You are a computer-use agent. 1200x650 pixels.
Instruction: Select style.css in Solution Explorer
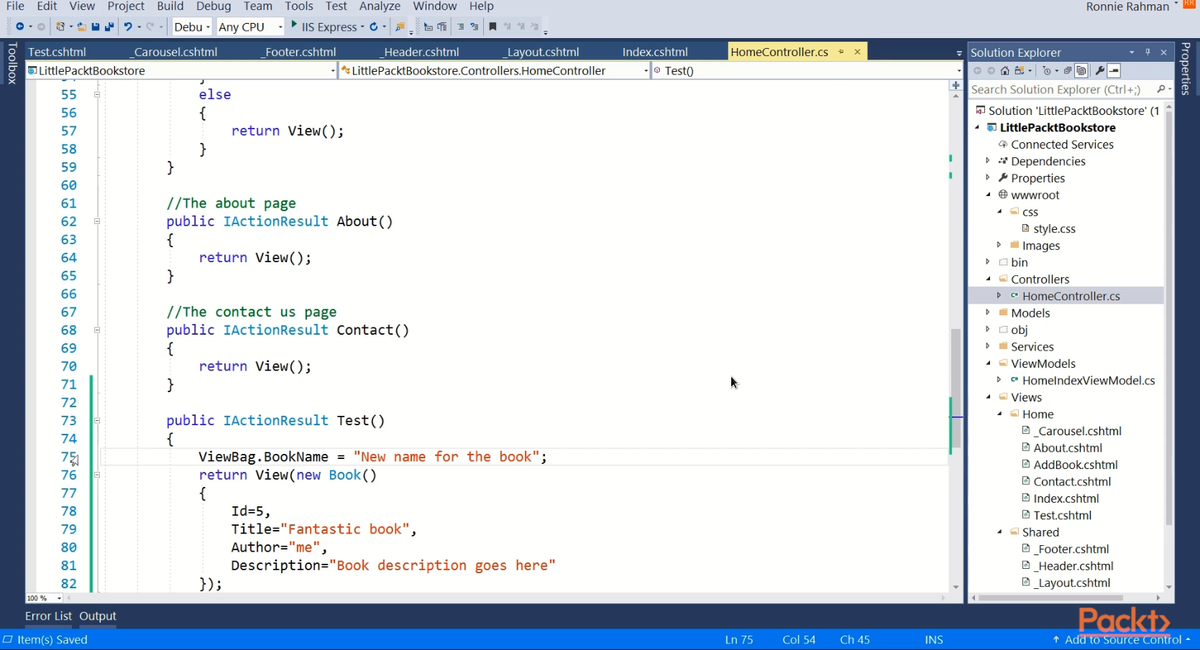(x=1054, y=229)
